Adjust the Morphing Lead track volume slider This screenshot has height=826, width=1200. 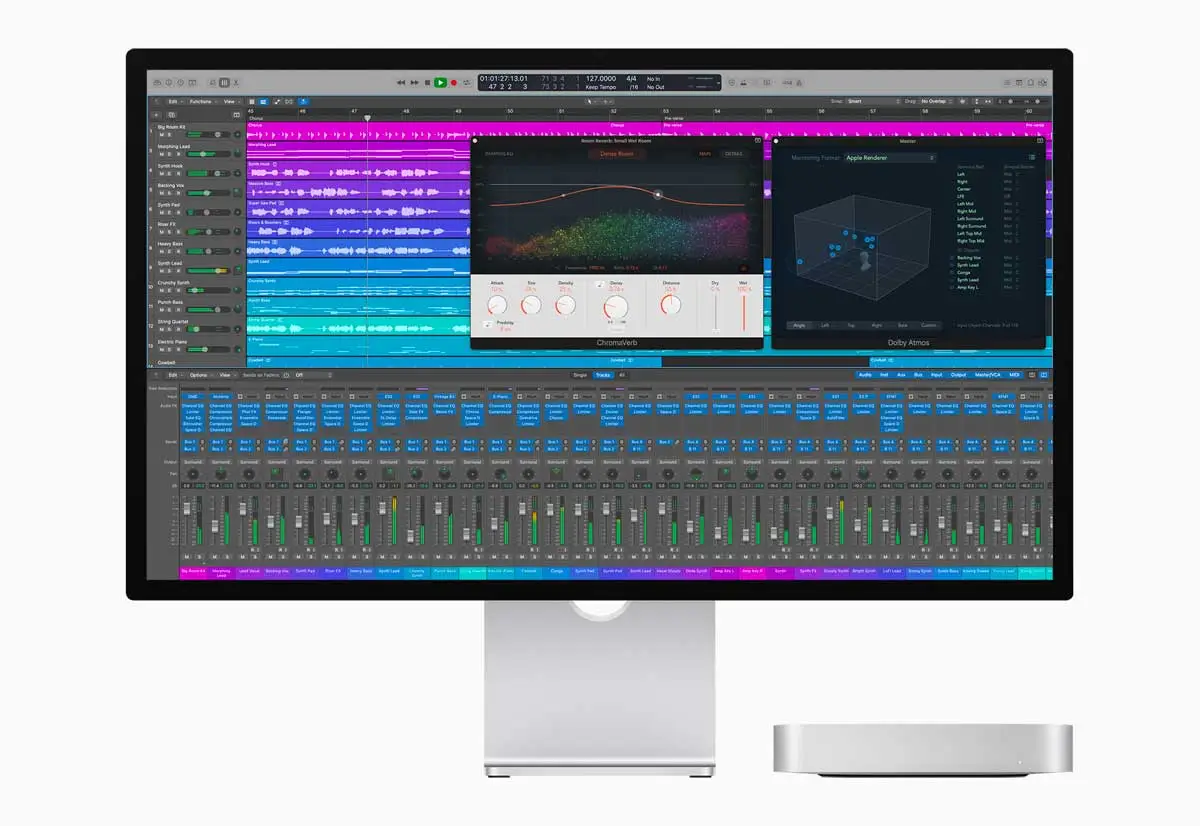pyautogui.click(x=208, y=154)
